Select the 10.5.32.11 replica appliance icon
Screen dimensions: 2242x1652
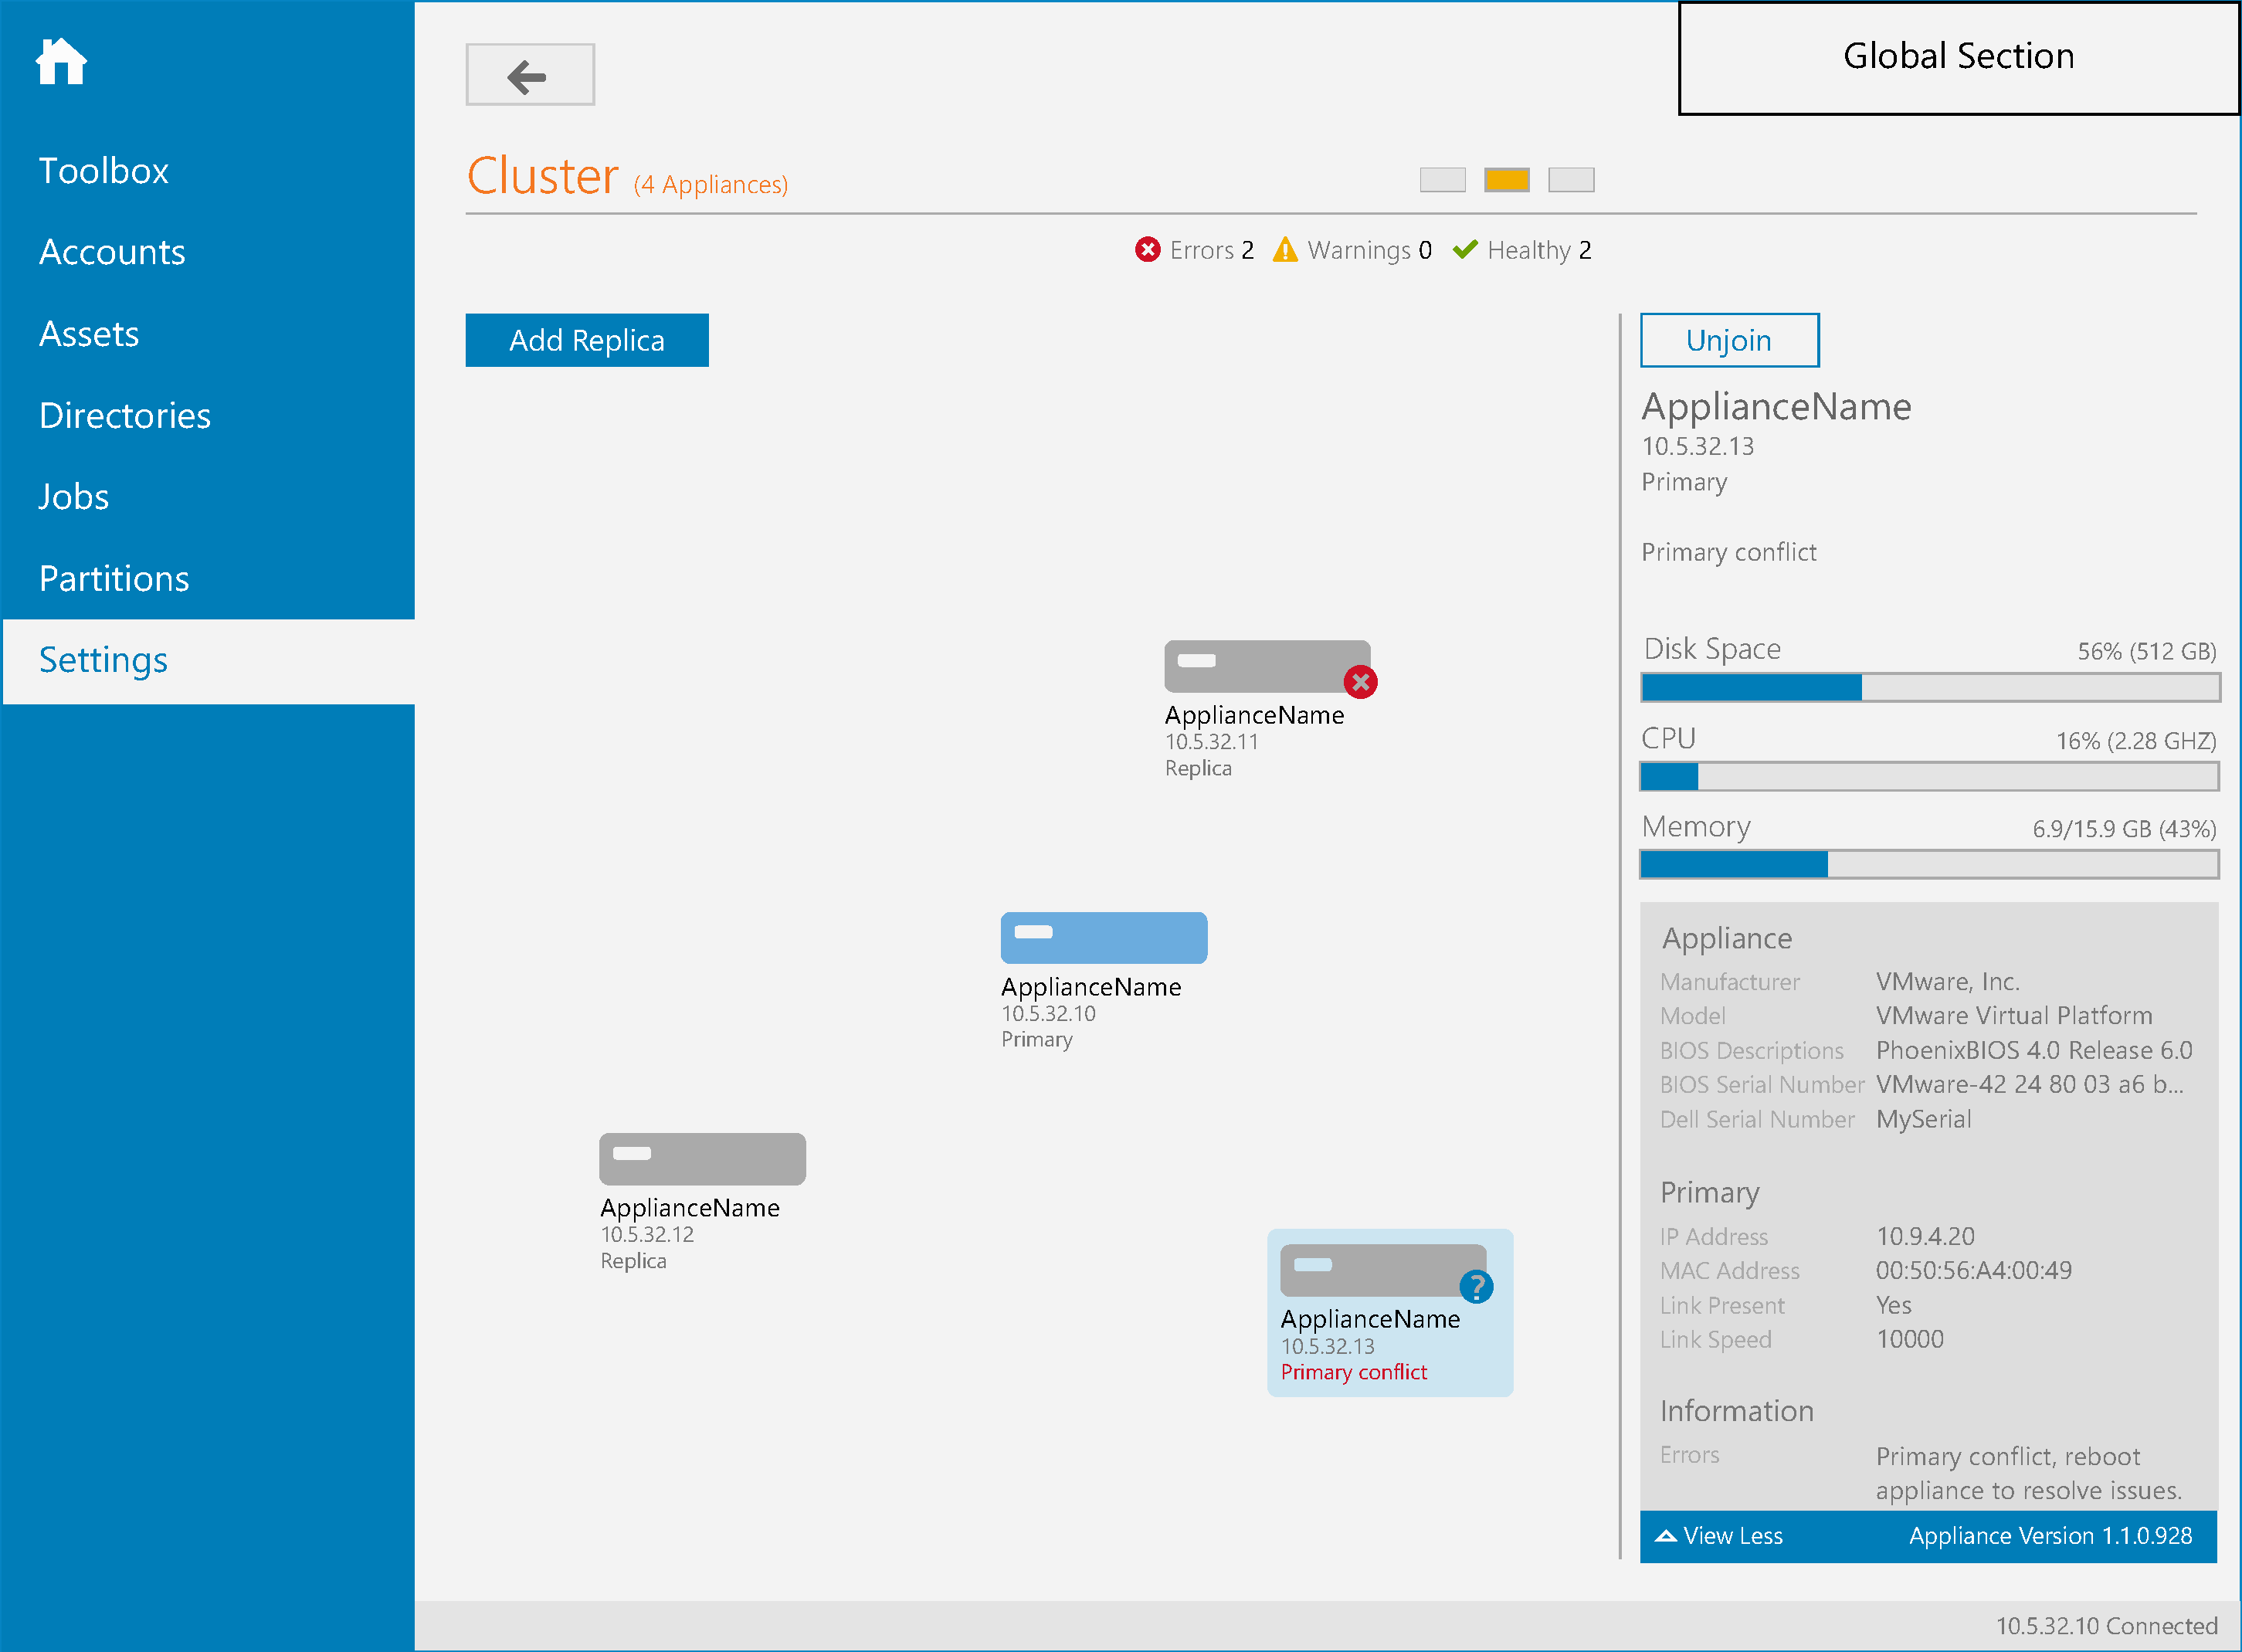click(1267, 666)
